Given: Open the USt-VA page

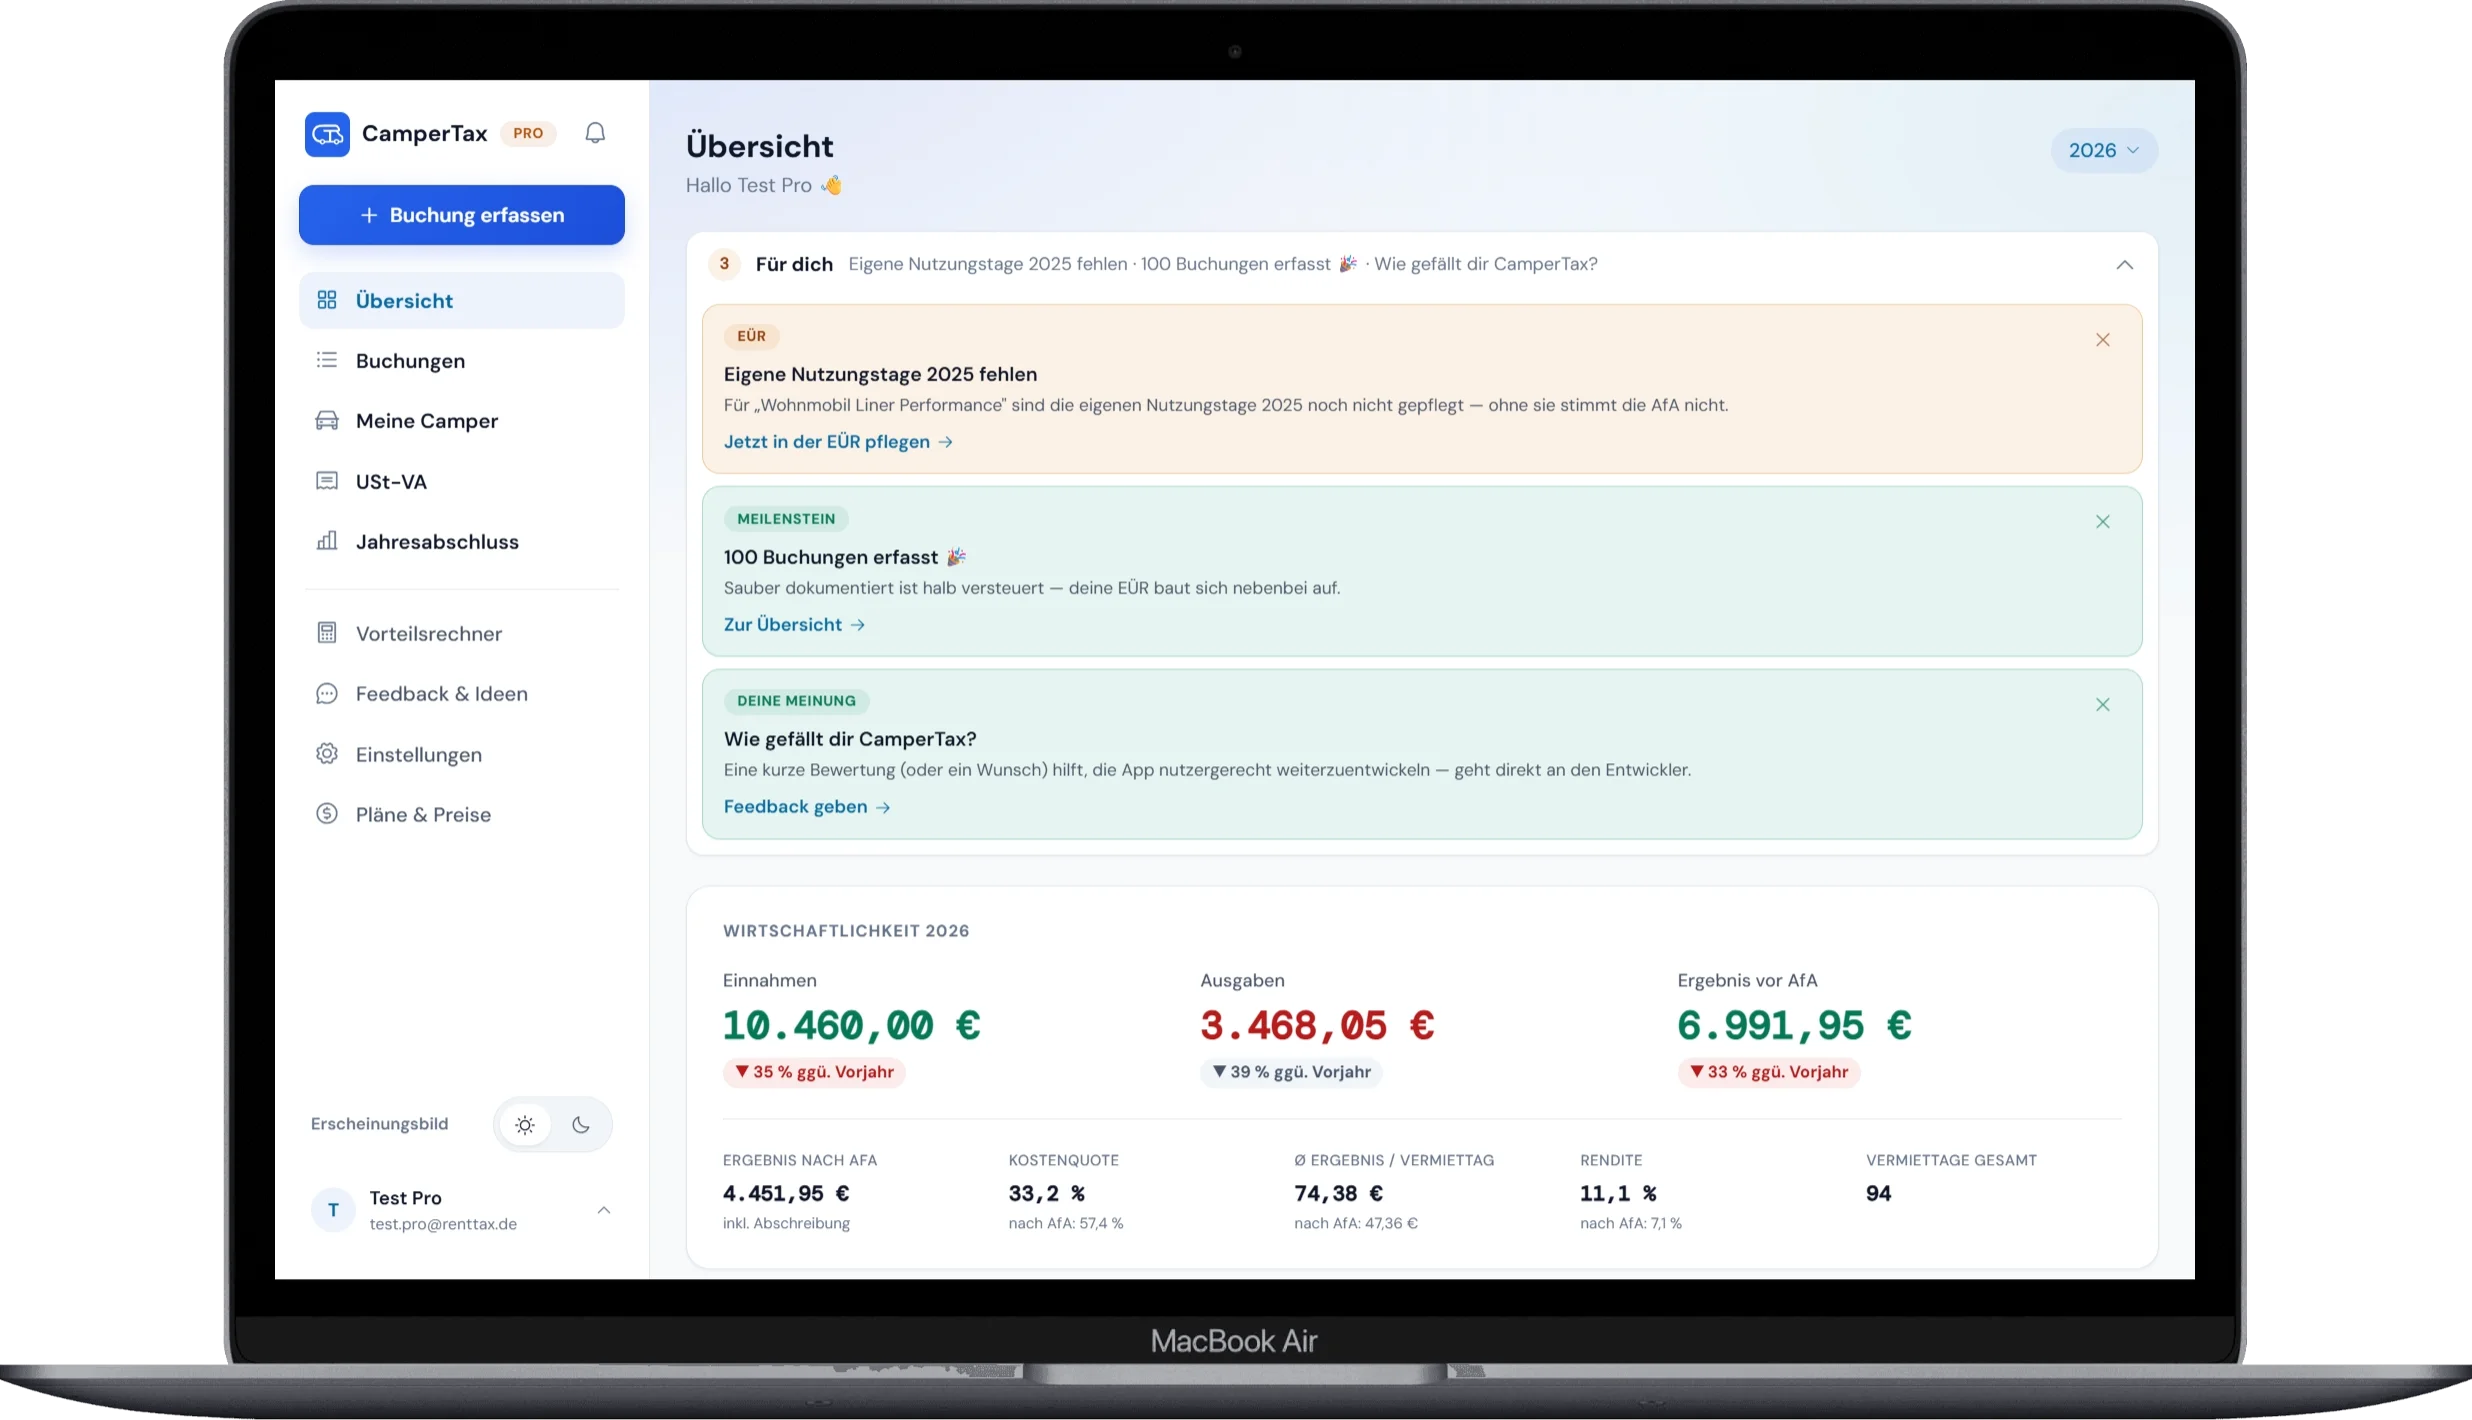Looking at the screenshot, I should pyautogui.click(x=462, y=481).
